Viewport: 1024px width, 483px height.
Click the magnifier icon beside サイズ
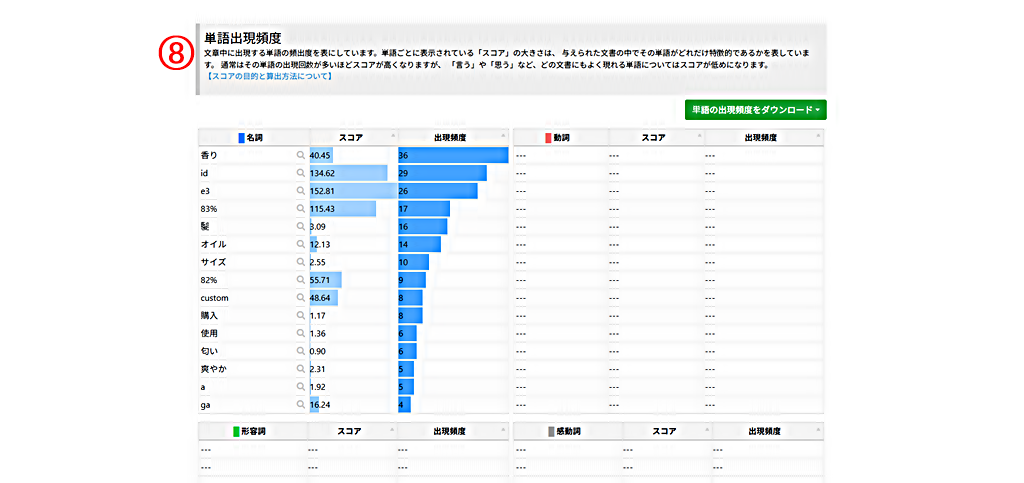point(300,262)
